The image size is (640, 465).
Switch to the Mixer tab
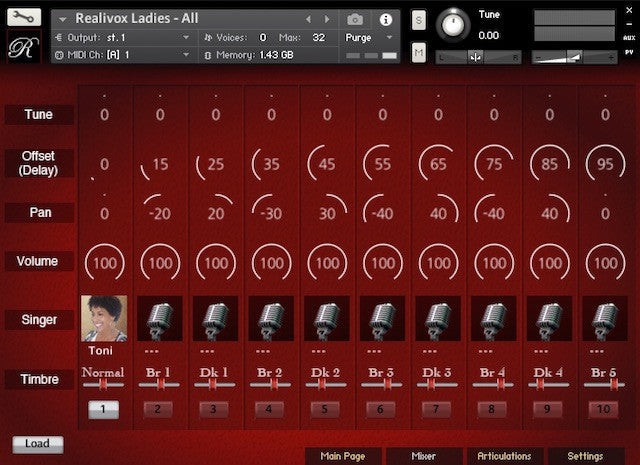(423, 456)
